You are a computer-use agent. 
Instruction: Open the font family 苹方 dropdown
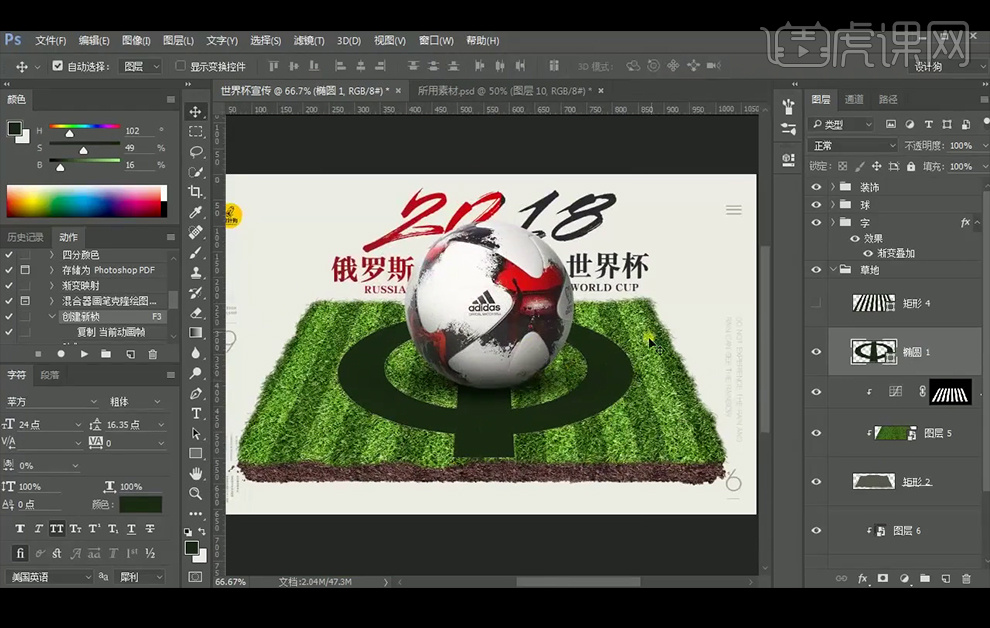pyautogui.click(x=52, y=401)
